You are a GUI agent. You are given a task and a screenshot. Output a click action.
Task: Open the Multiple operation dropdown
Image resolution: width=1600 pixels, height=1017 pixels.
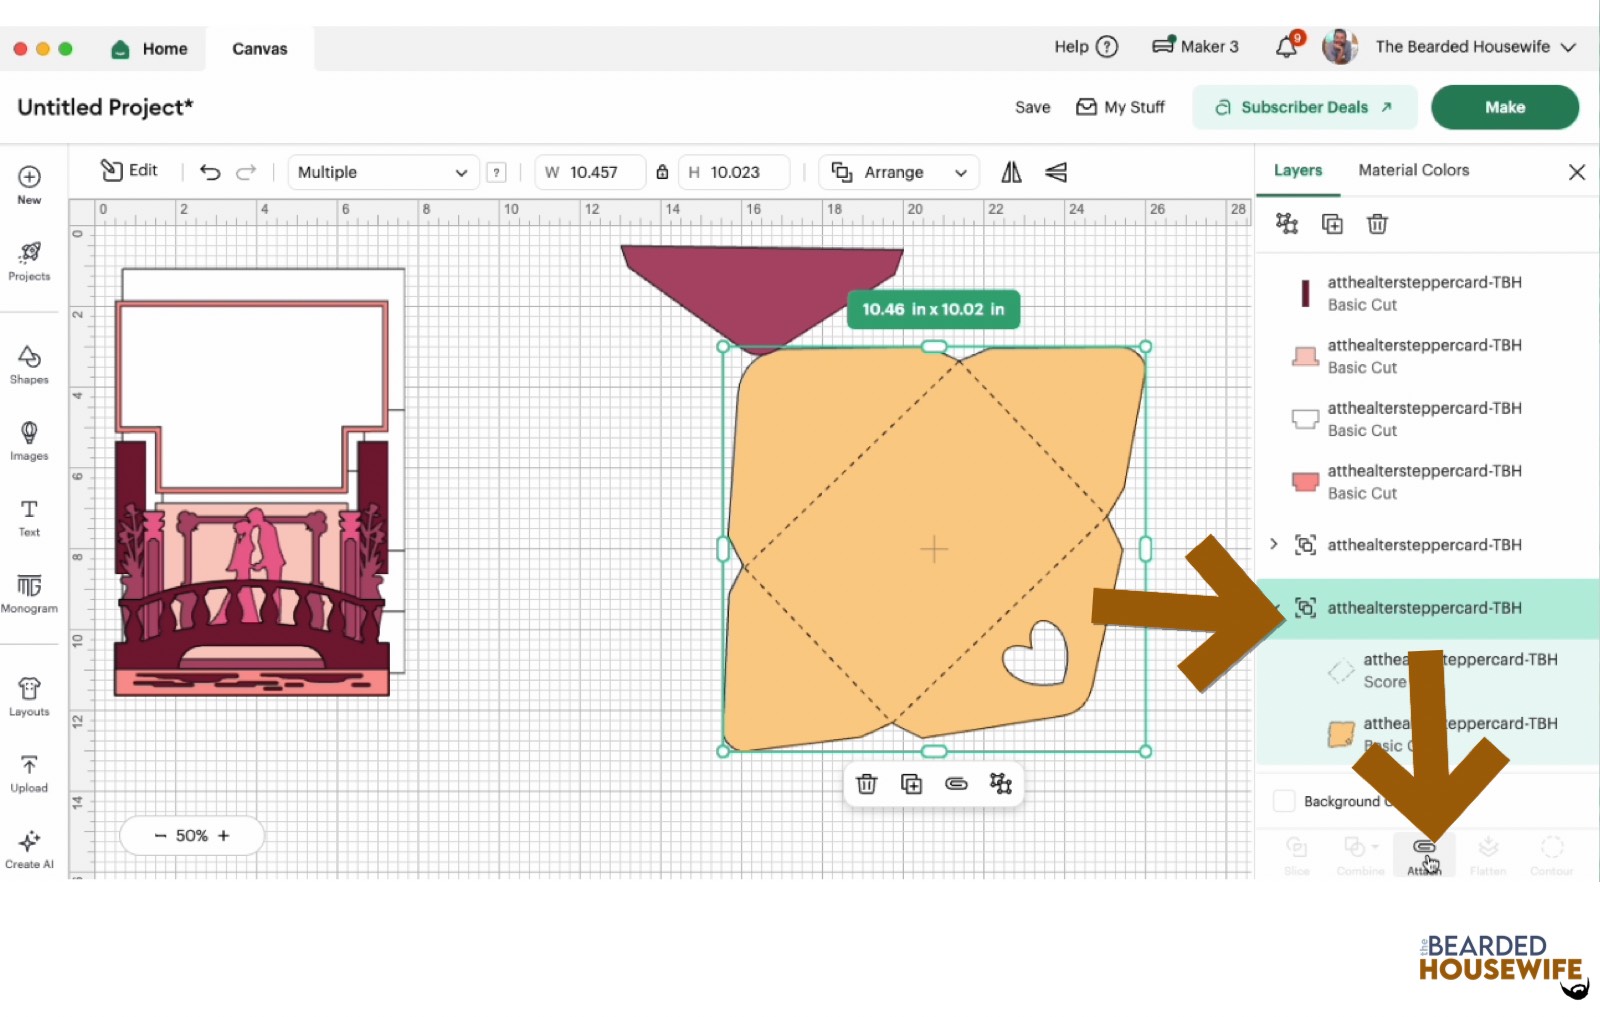[382, 172]
